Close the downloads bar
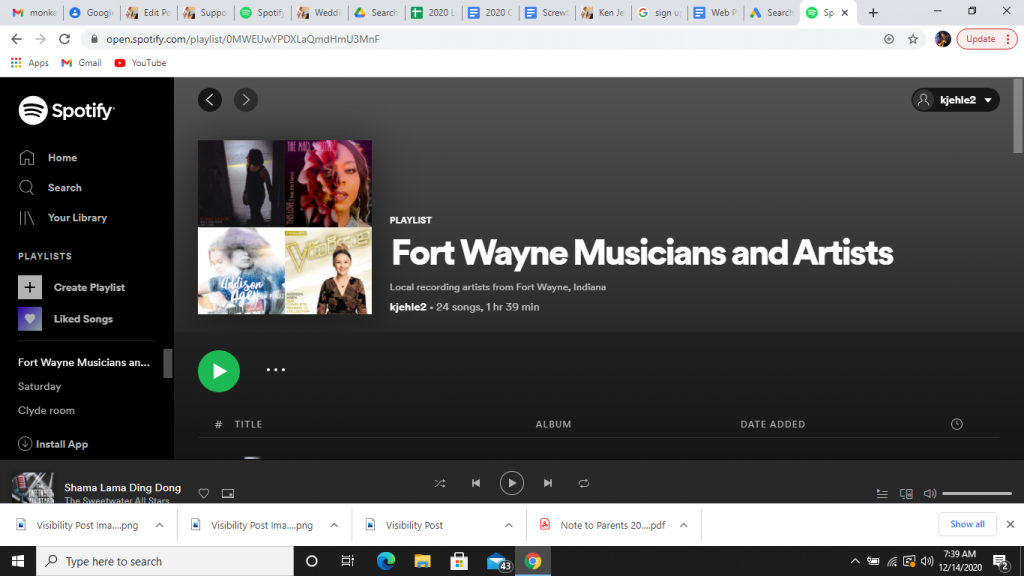Image resolution: width=1024 pixels, height=576 pixels. coord(1010,524)
